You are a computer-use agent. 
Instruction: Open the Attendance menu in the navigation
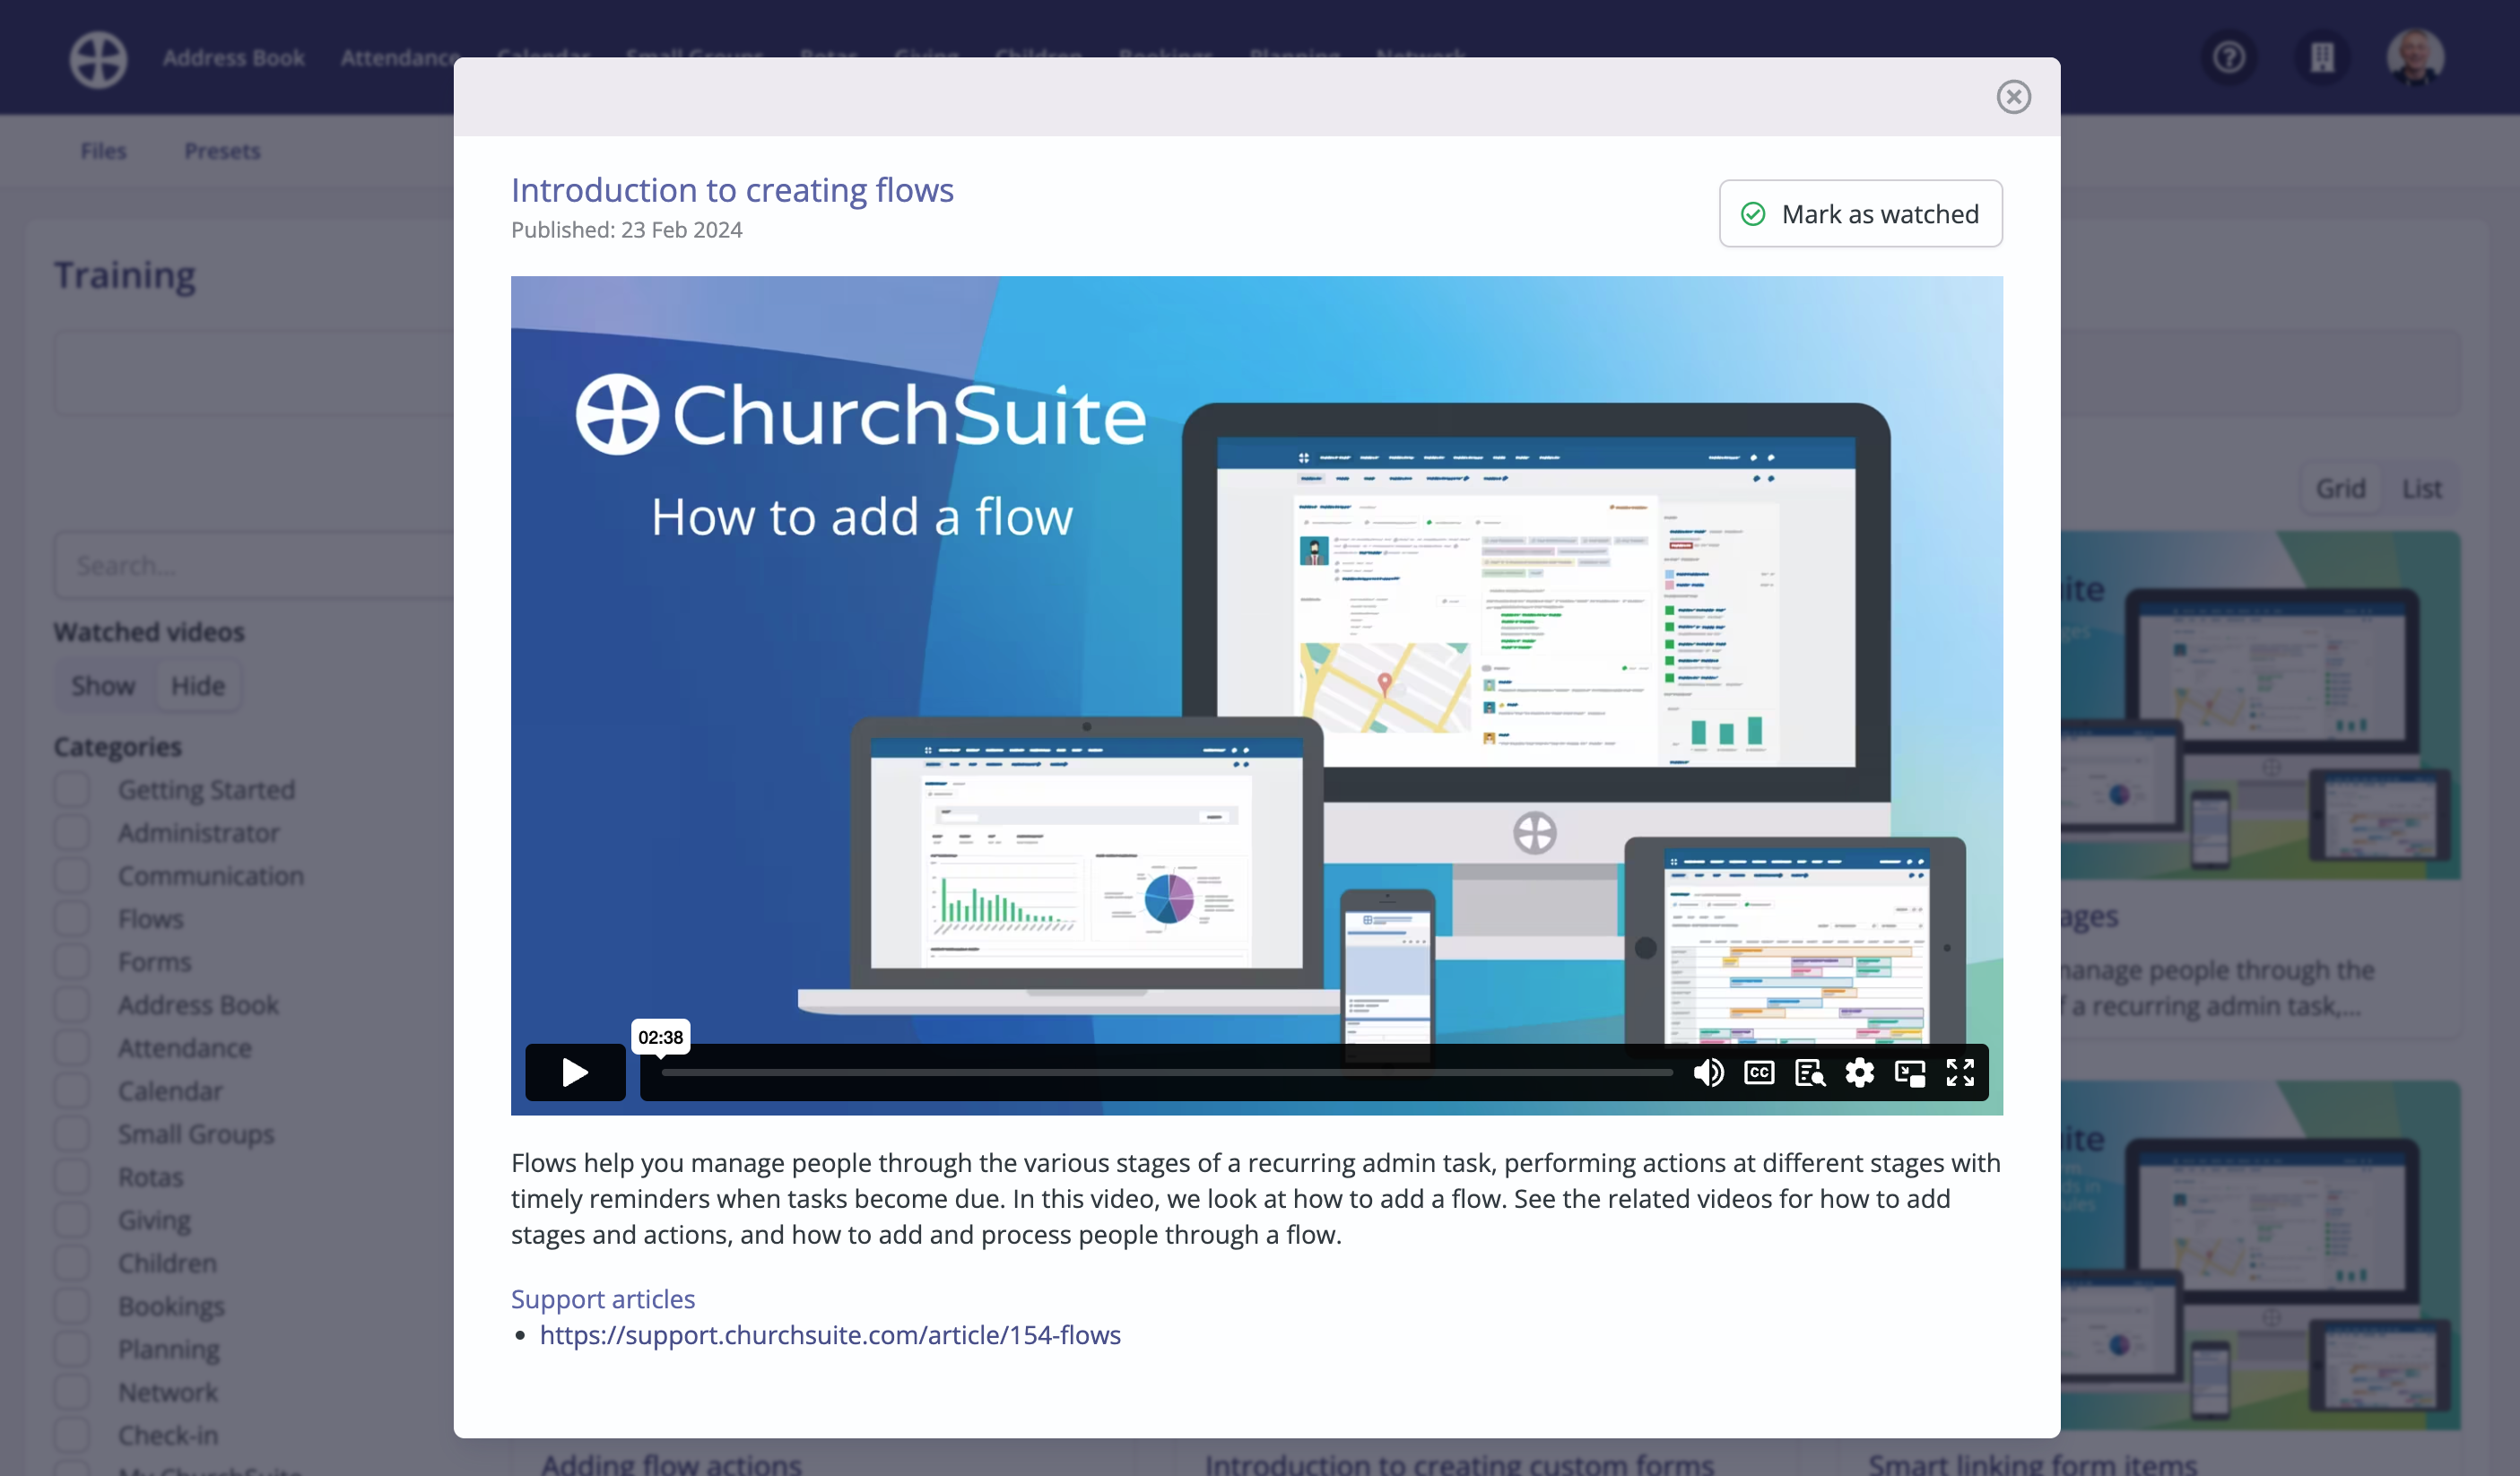398,57
